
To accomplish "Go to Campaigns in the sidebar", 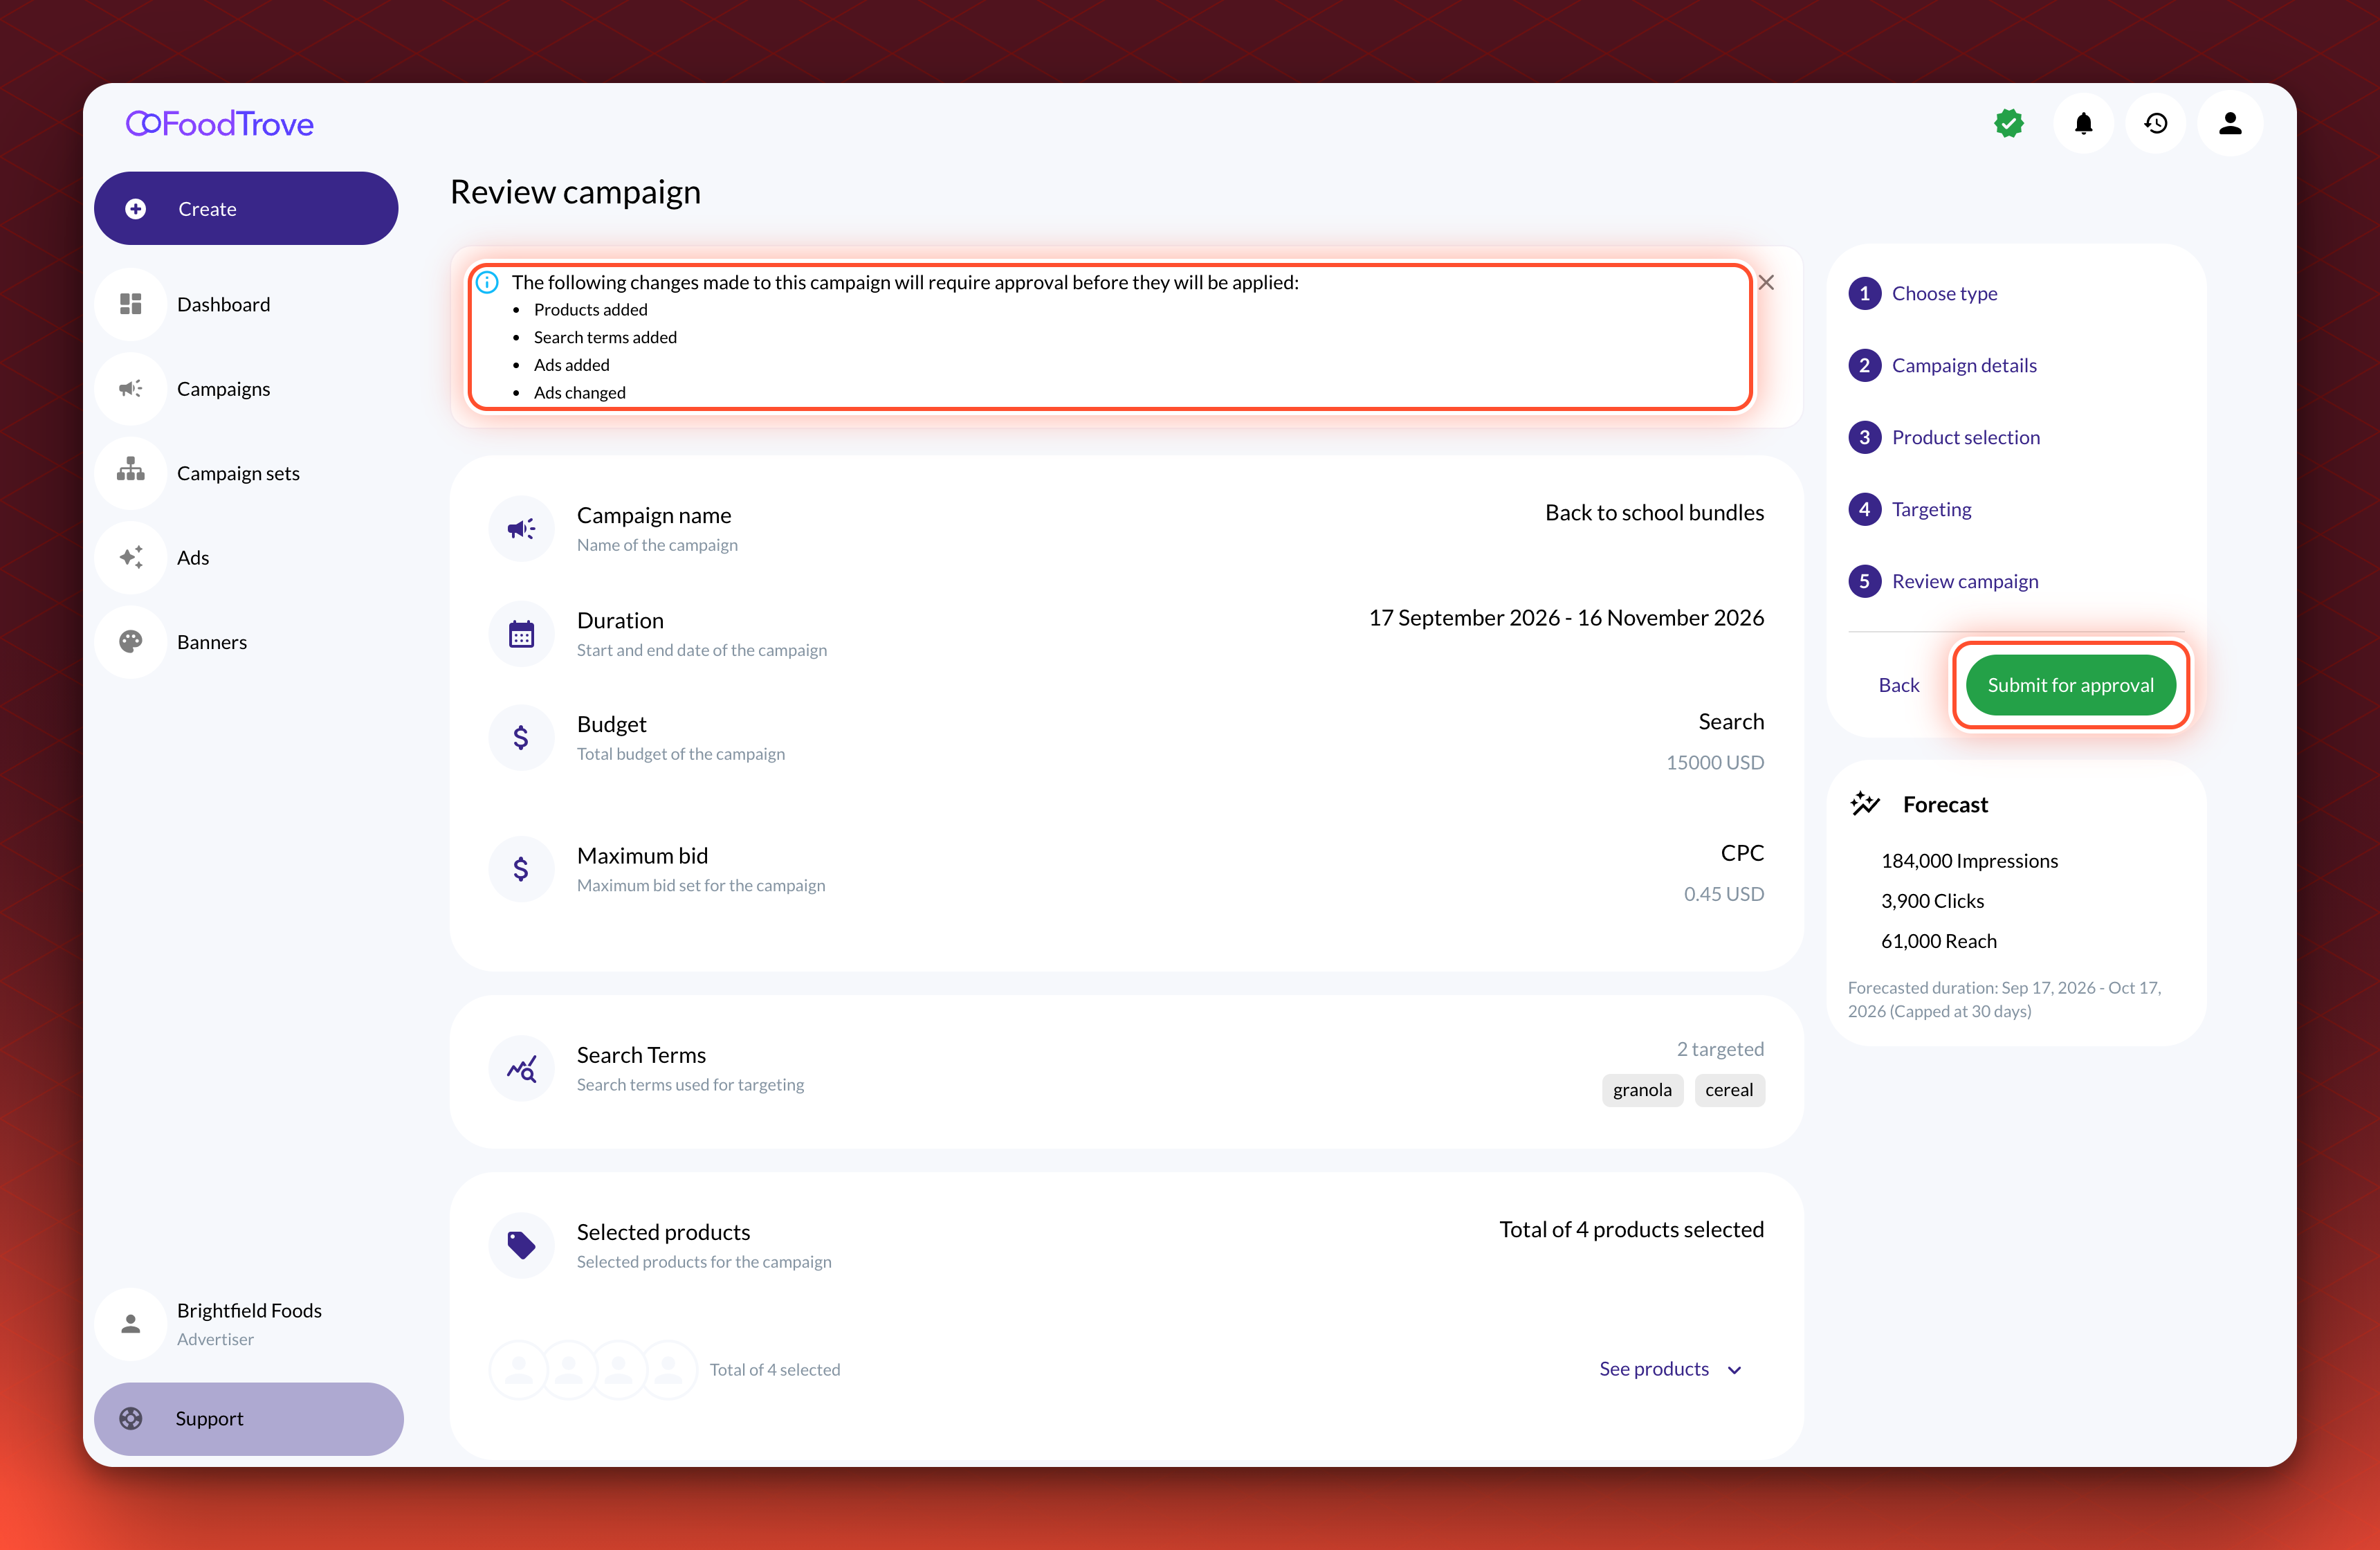I will tap(246, 389).
